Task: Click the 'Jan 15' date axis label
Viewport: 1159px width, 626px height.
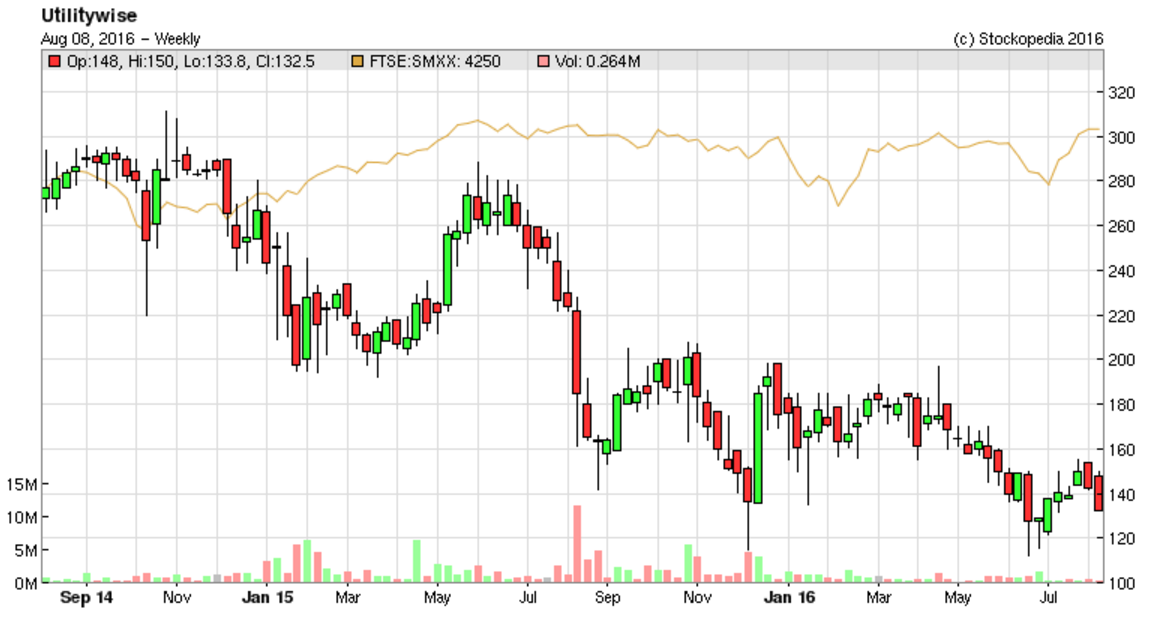Action: 268,597
